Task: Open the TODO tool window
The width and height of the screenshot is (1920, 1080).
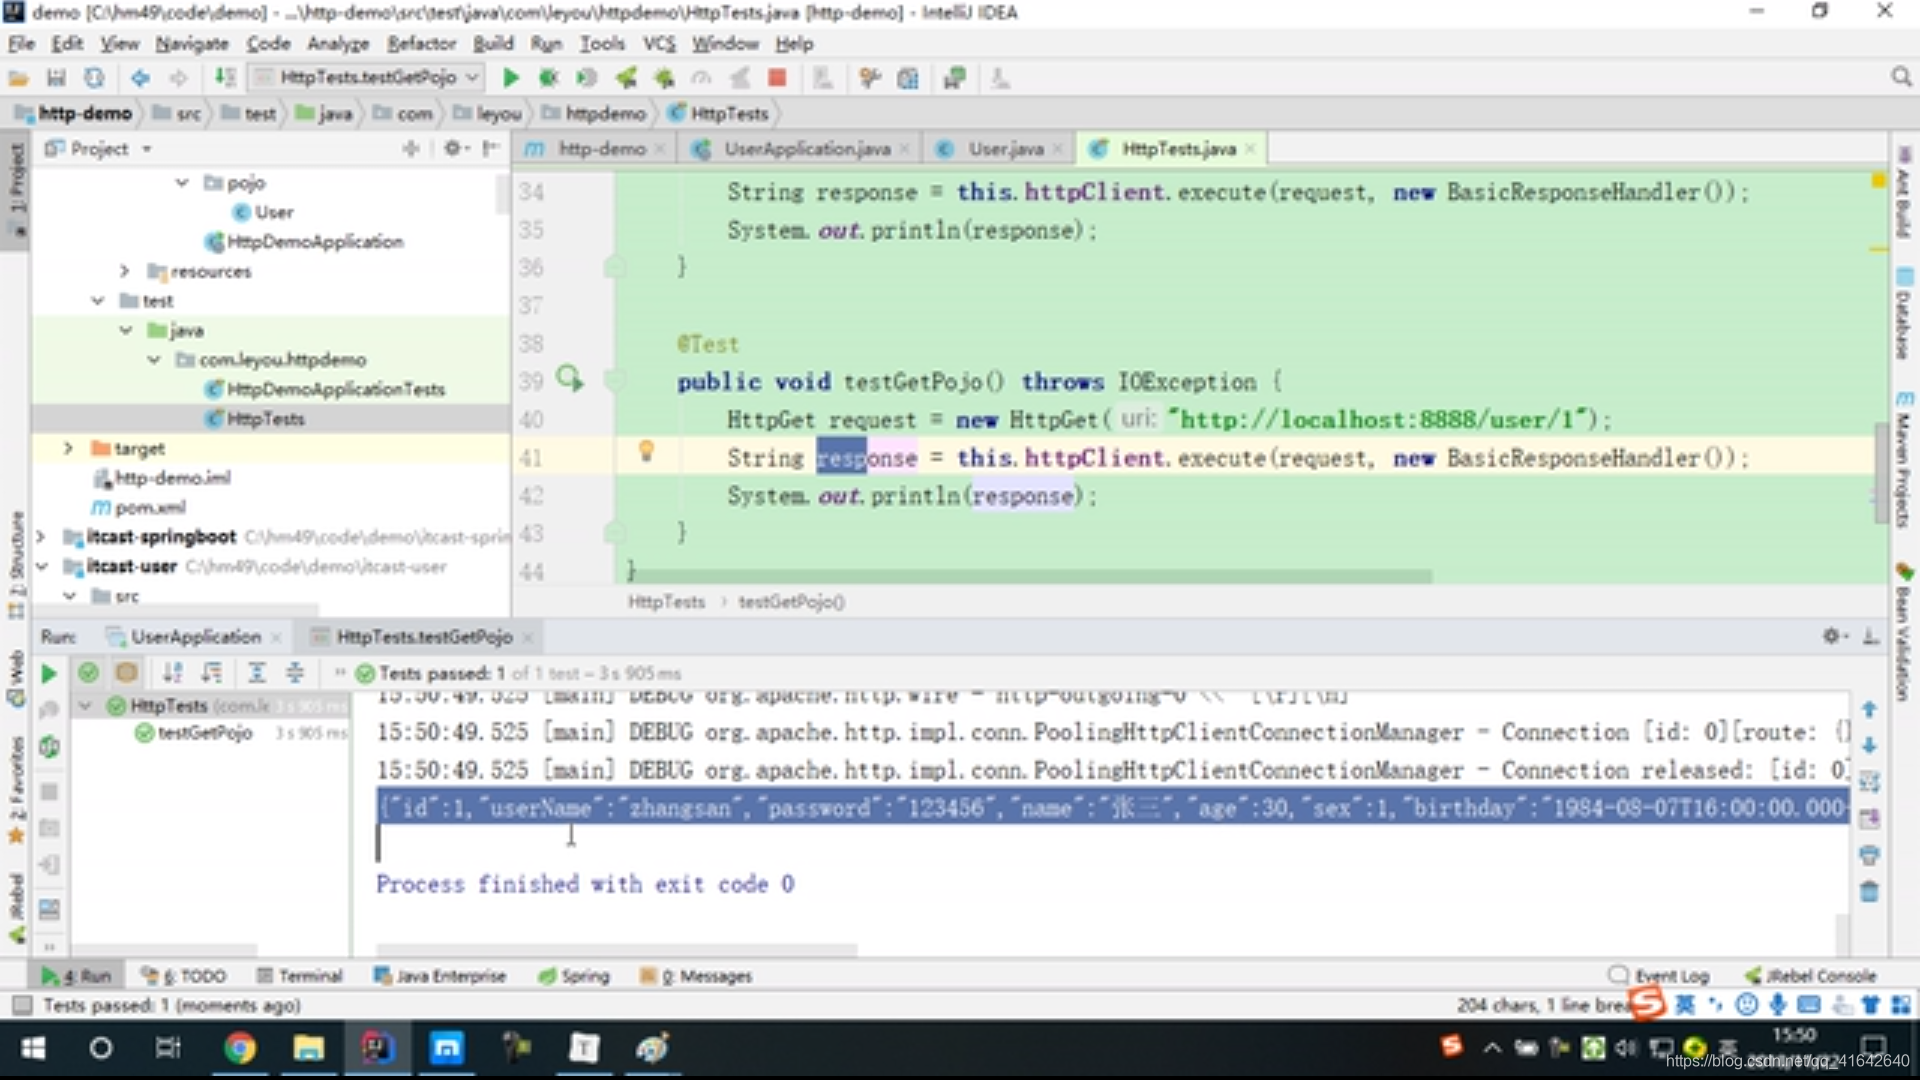Action: point(183,976)
